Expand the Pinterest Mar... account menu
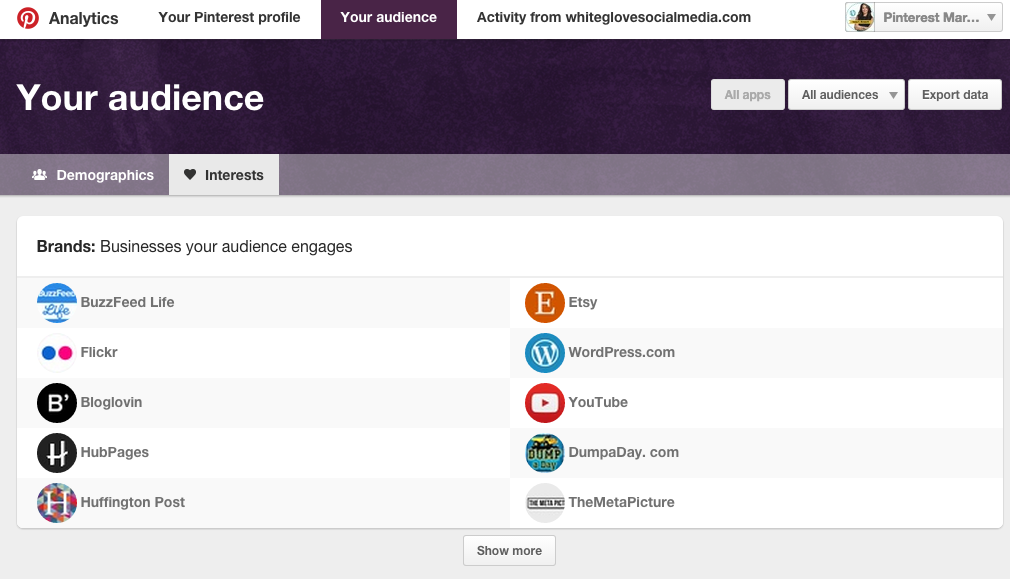Image resolution: width=1010 pixels, height=579 pixels. click(x=924, y=17)
